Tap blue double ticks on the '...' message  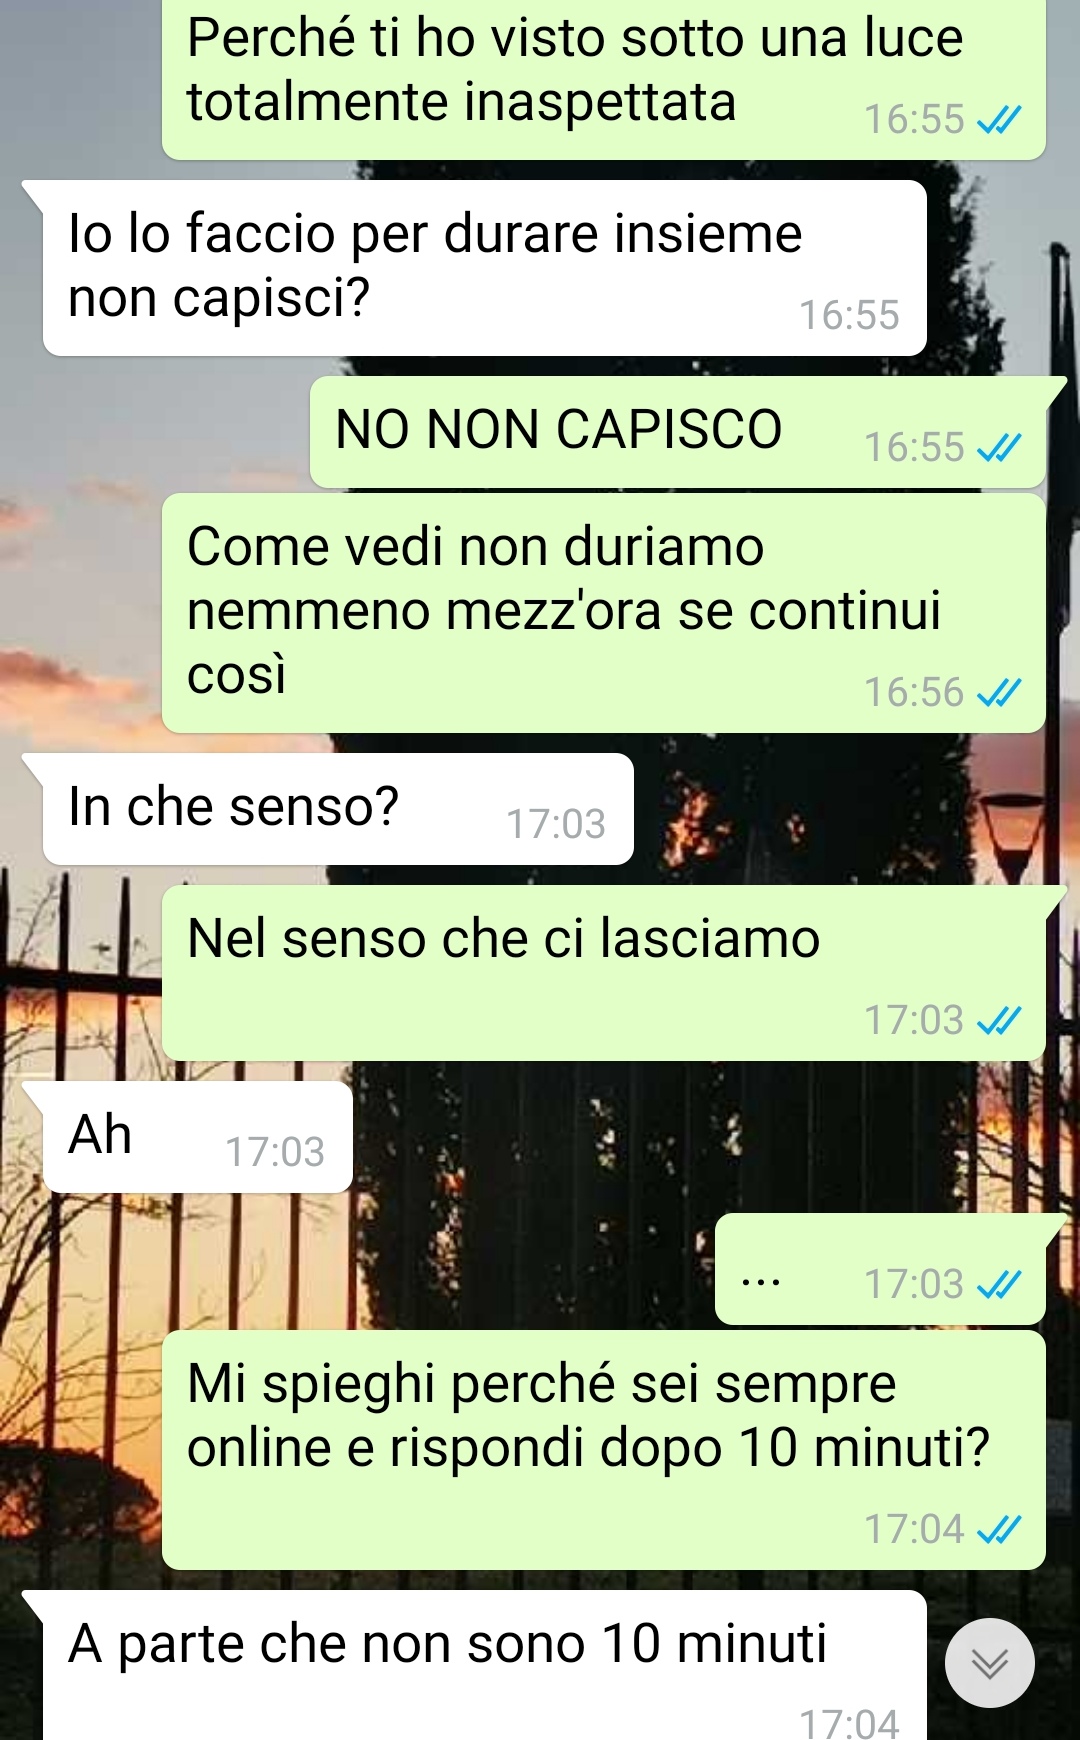999,1284
